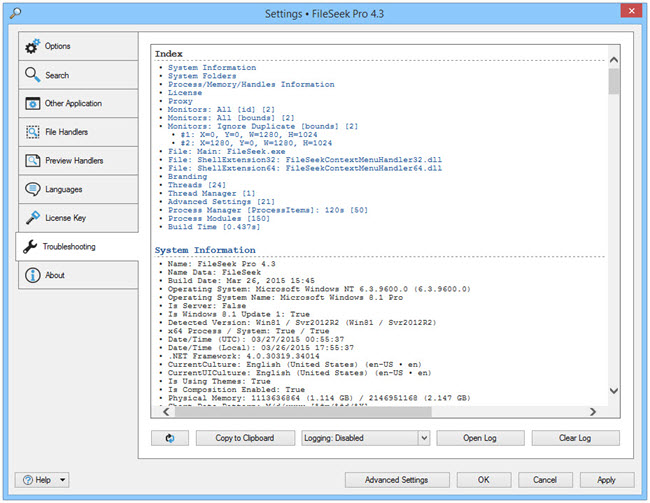The height and width of the screenshot is (503, 650).
Task: Click the refresh troubleshooting info button
Action: tap(170, 438)
